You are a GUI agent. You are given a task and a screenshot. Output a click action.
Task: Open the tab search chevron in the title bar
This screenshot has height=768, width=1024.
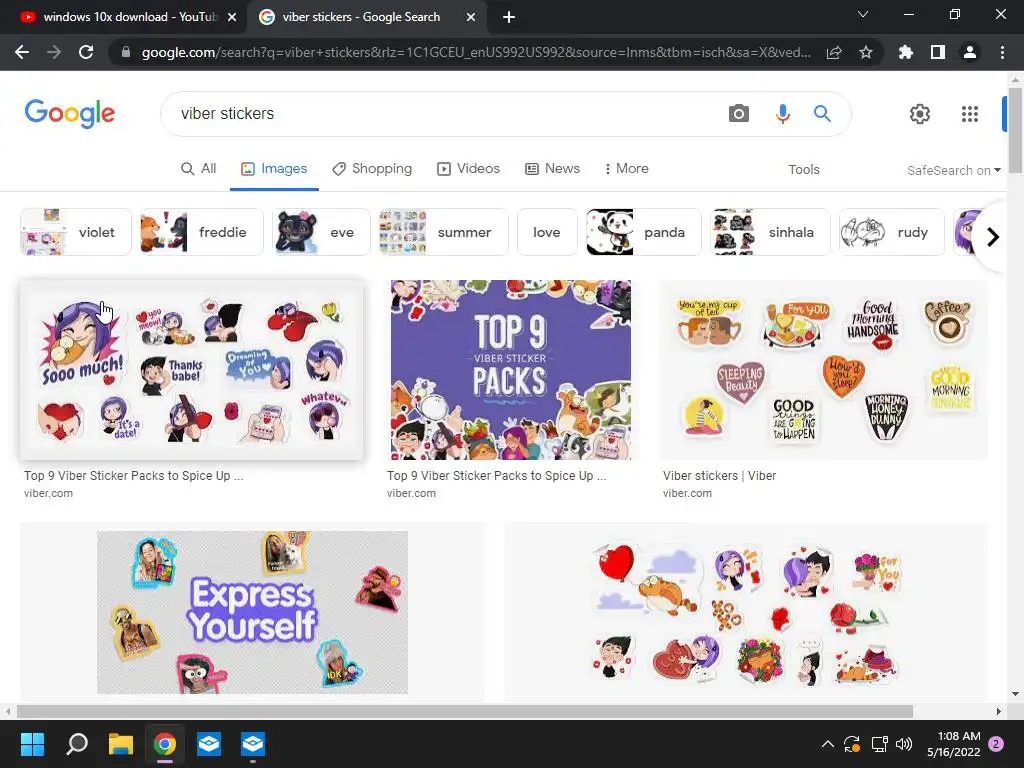pyautogui.click(x=863, y=14)
